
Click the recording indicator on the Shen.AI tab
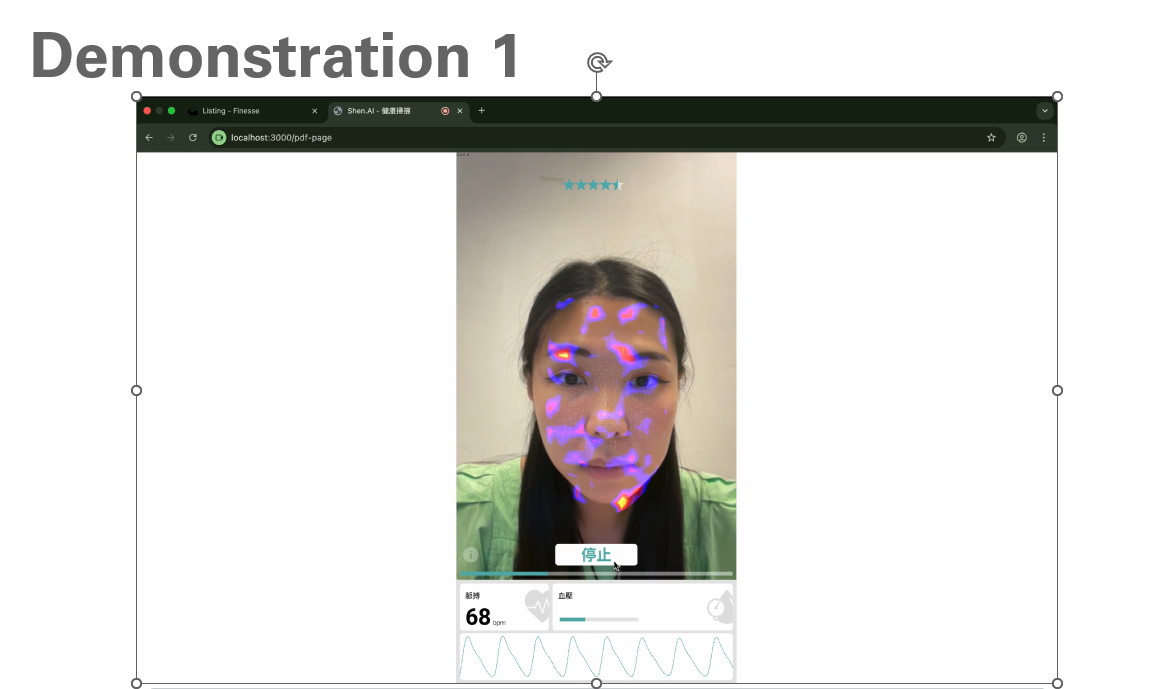pyautogui.click(x=445, y=111)
